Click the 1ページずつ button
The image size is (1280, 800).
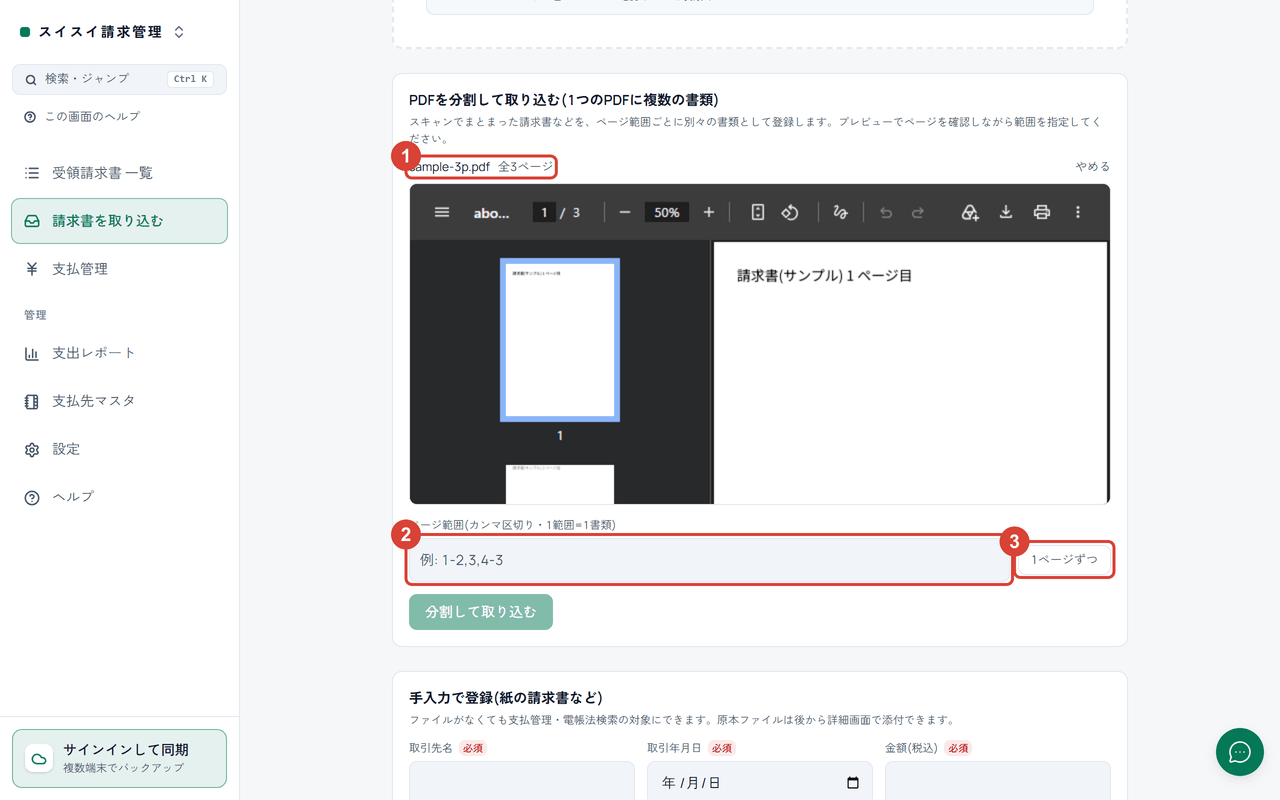pyautogui.click(x=1065, y=560)
